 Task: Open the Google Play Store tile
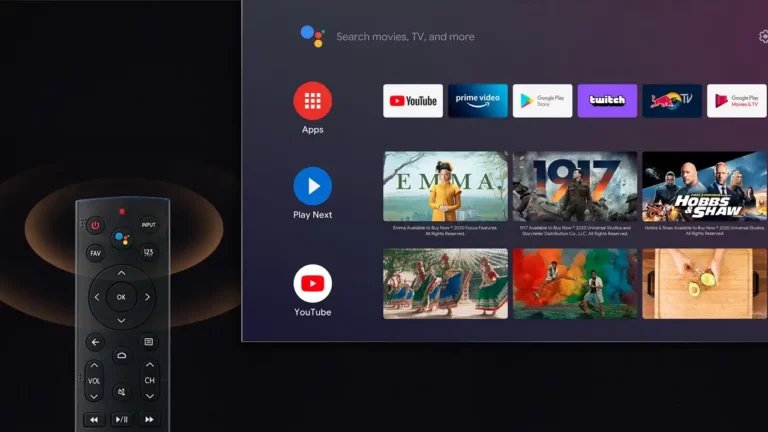[542, 101]
